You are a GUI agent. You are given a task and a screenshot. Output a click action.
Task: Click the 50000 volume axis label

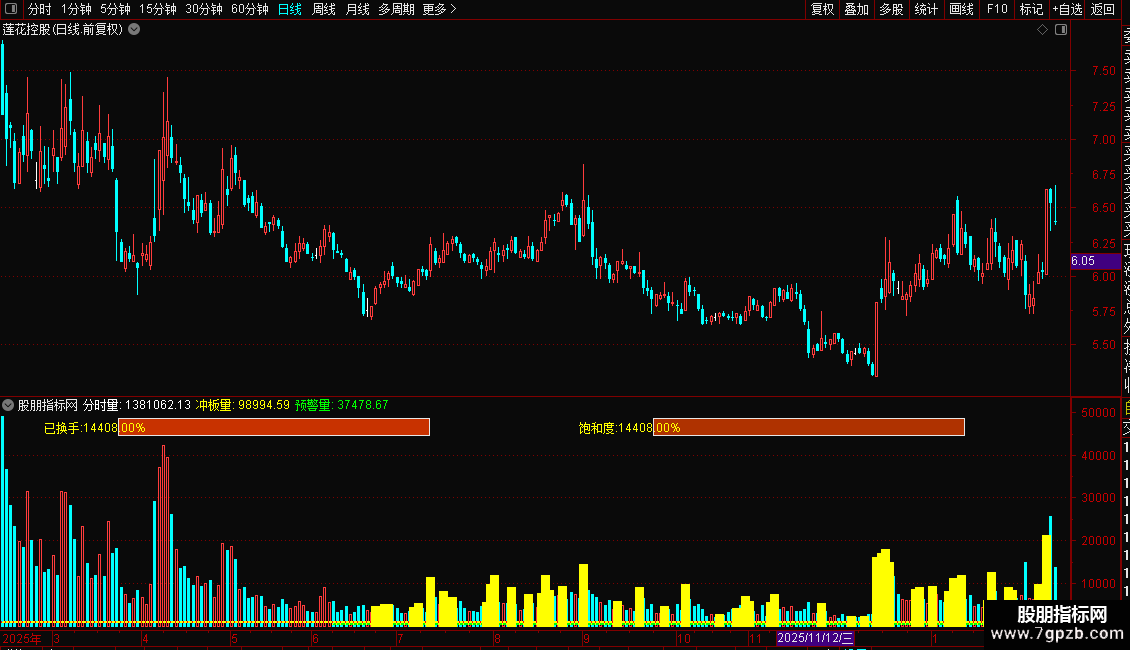[1098, 413]
